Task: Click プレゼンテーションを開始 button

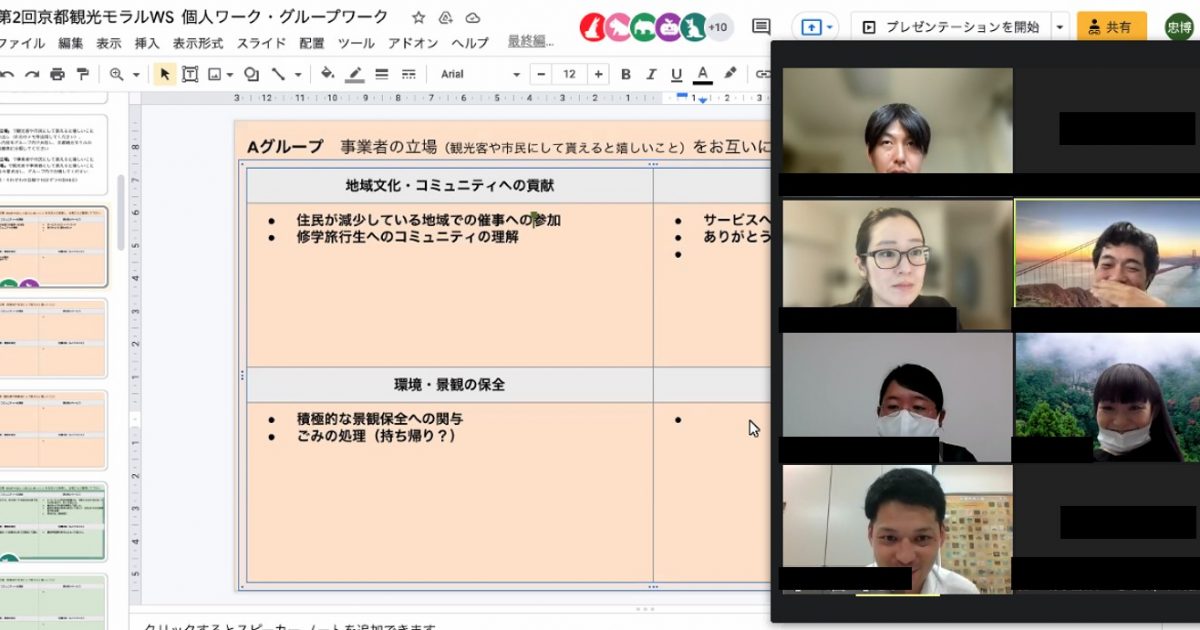Action: pyautogui.click(x=950, y=27)
